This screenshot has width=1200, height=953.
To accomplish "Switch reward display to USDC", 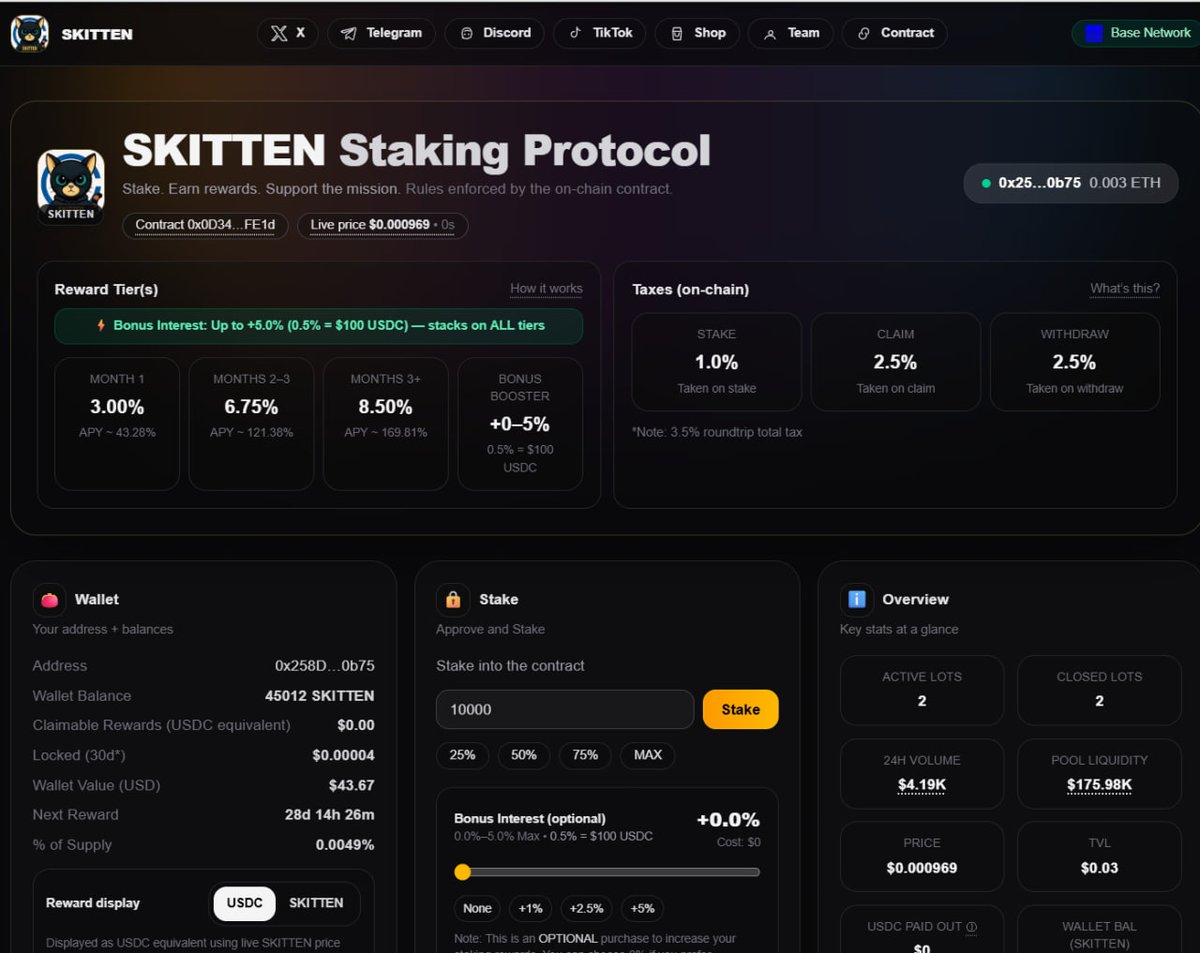I will tap(244, 903).
